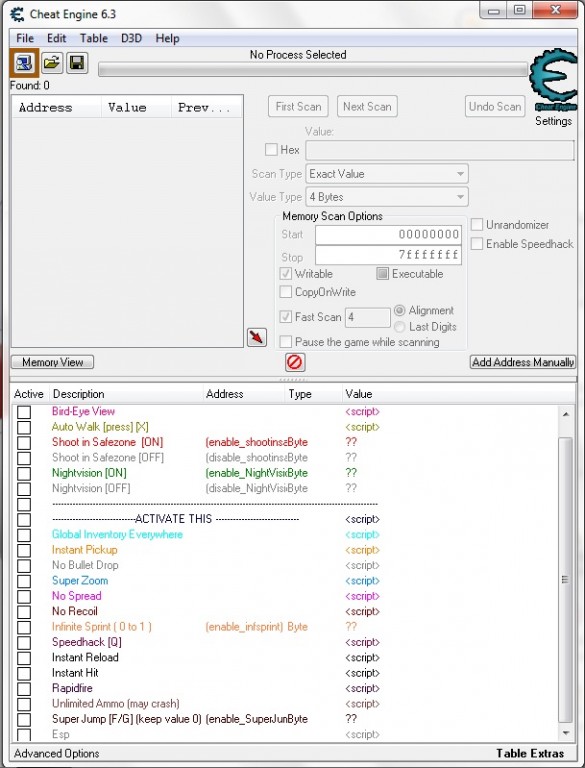Select Nightvision [ON] entry
This screenshot has height=768, width=585.
point(89,473)
